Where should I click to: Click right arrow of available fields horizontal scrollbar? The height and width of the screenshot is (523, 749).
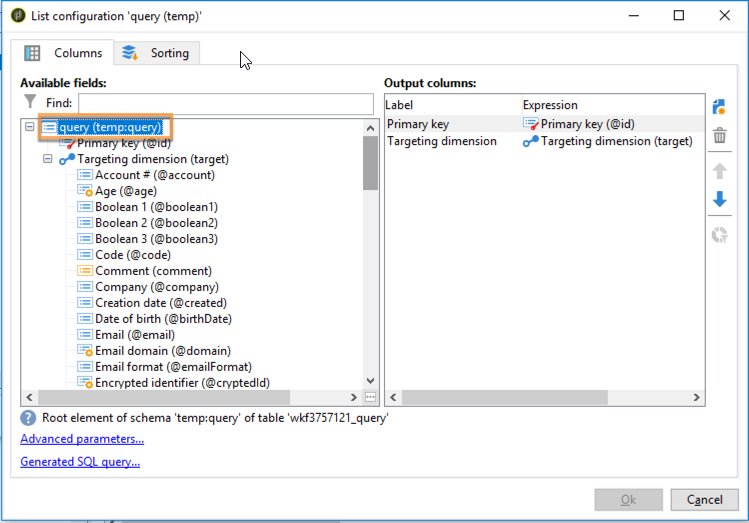(353, 397)
